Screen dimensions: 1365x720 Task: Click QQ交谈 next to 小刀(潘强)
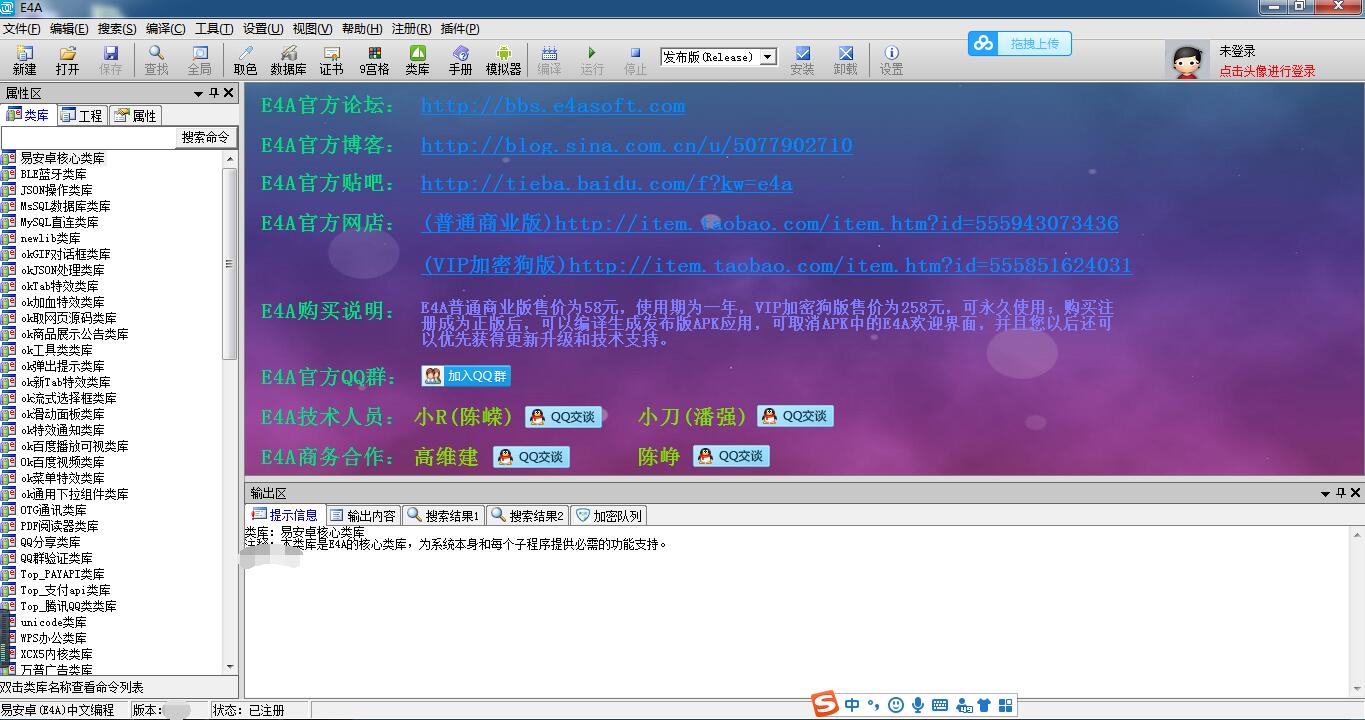pyautogui.click(x=795, y=416)
